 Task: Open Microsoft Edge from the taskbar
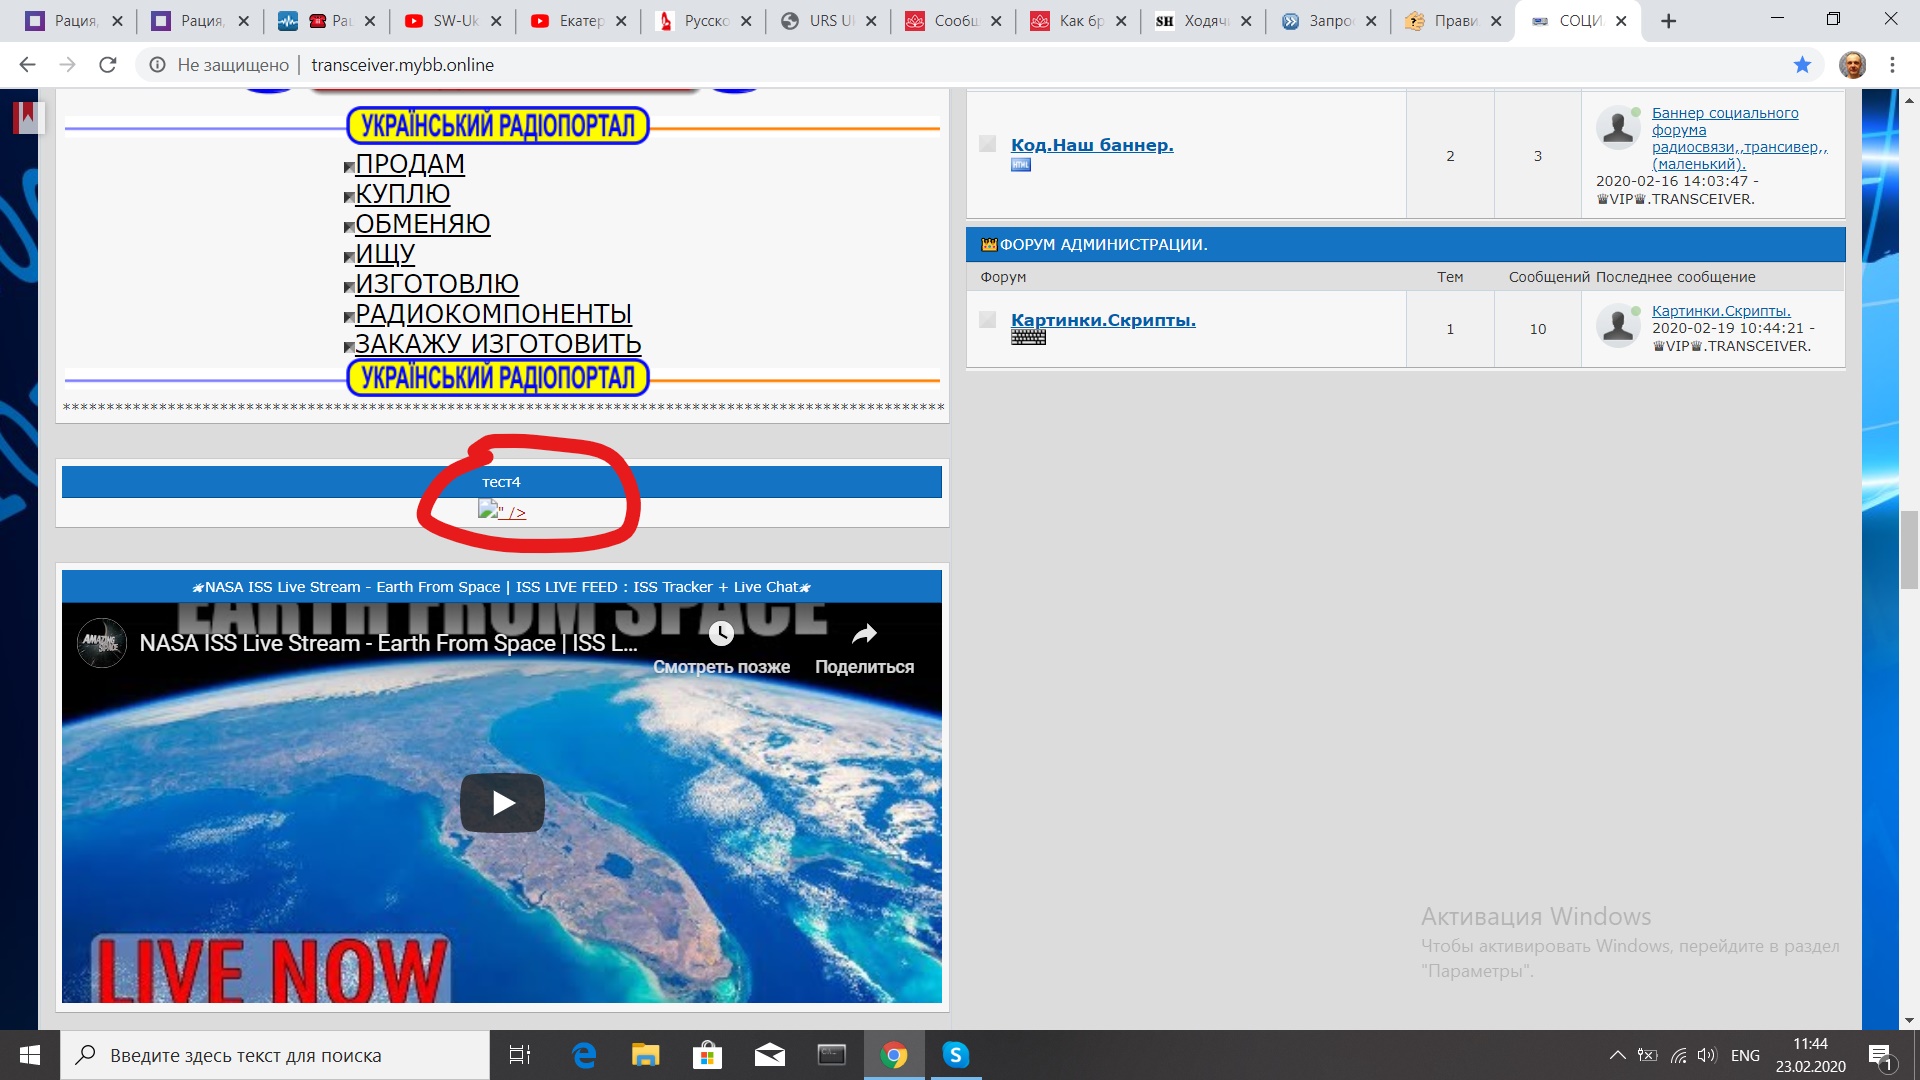pos(584,1055)
